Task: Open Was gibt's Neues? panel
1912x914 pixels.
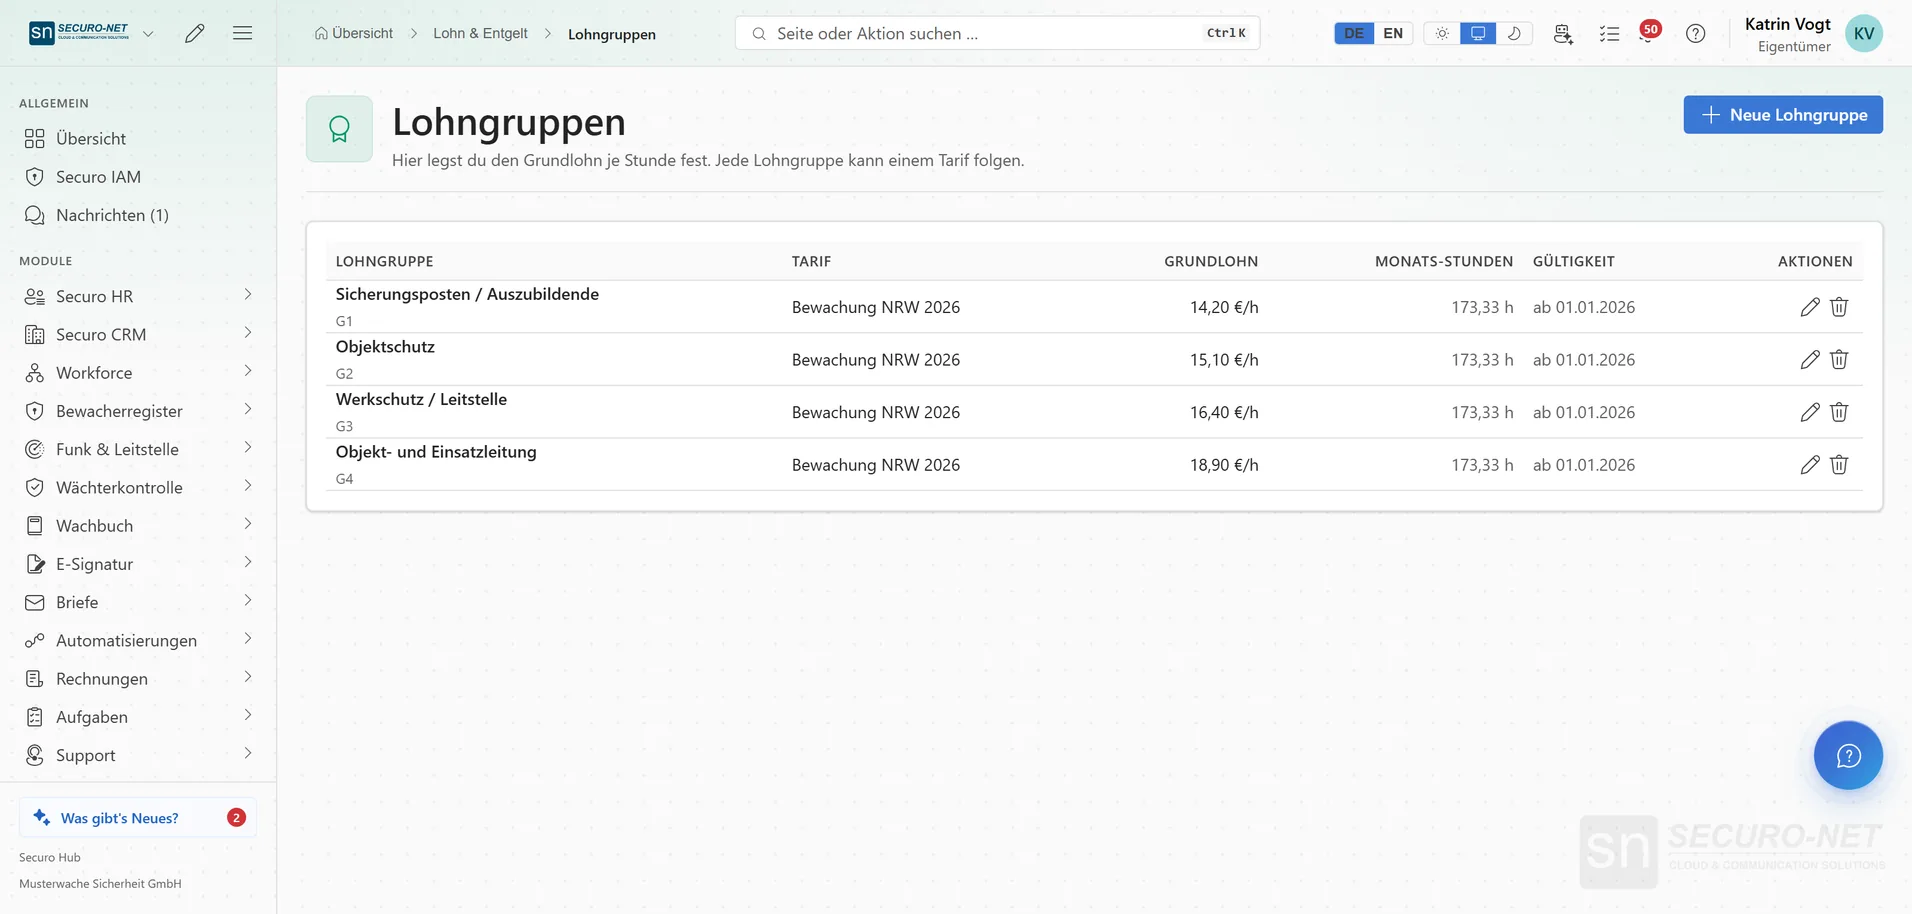Action: tap(138, 818)
